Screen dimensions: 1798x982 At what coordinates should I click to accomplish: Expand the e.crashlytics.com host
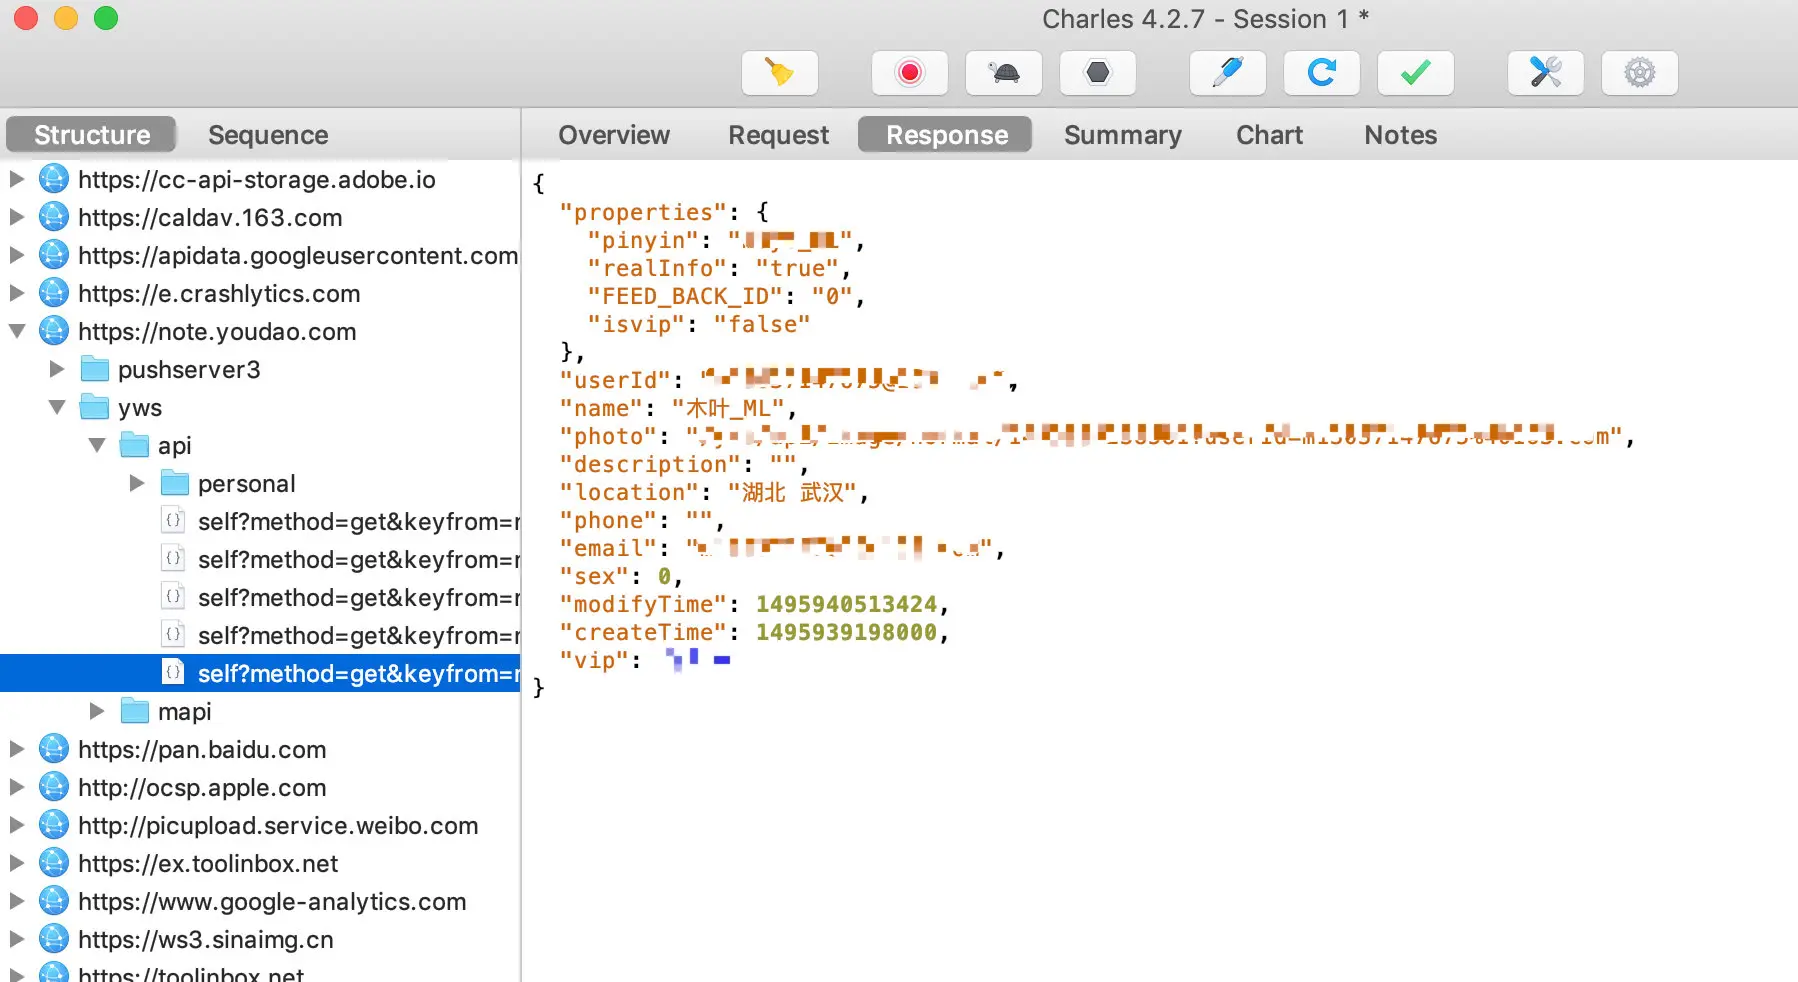click(17, 294)
